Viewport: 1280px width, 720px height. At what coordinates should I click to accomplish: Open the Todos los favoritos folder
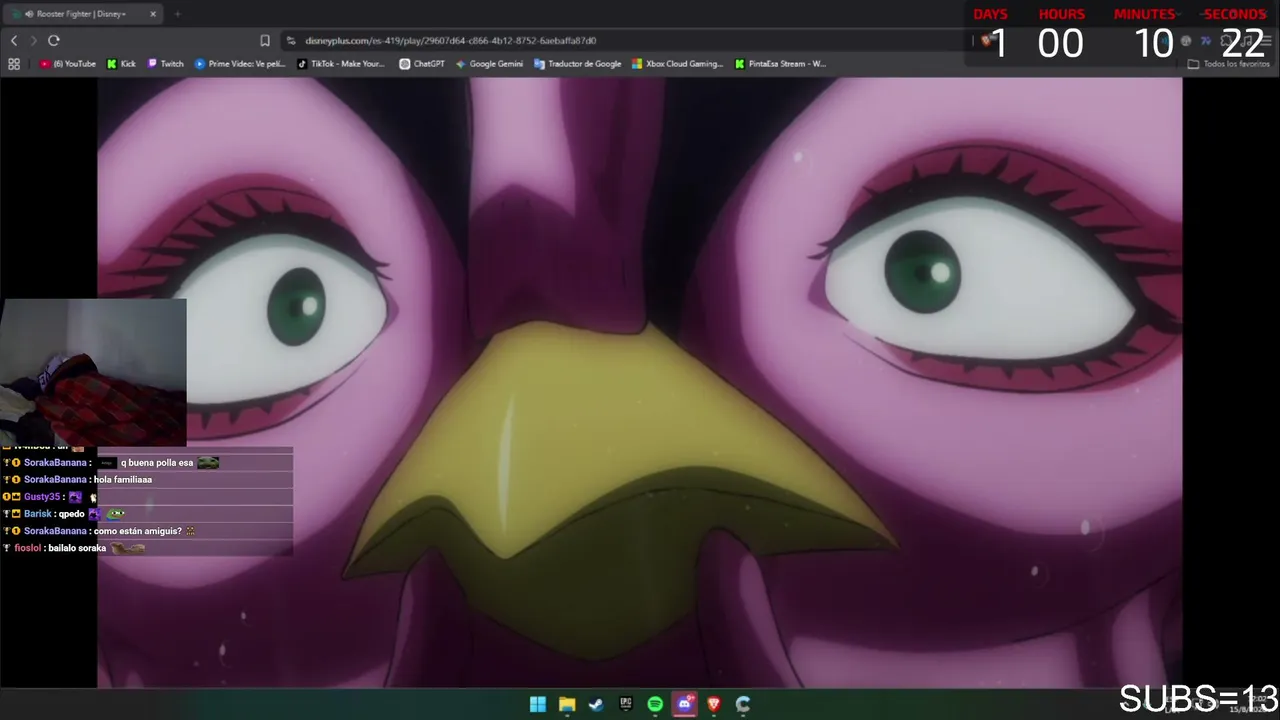[1229, 64]
